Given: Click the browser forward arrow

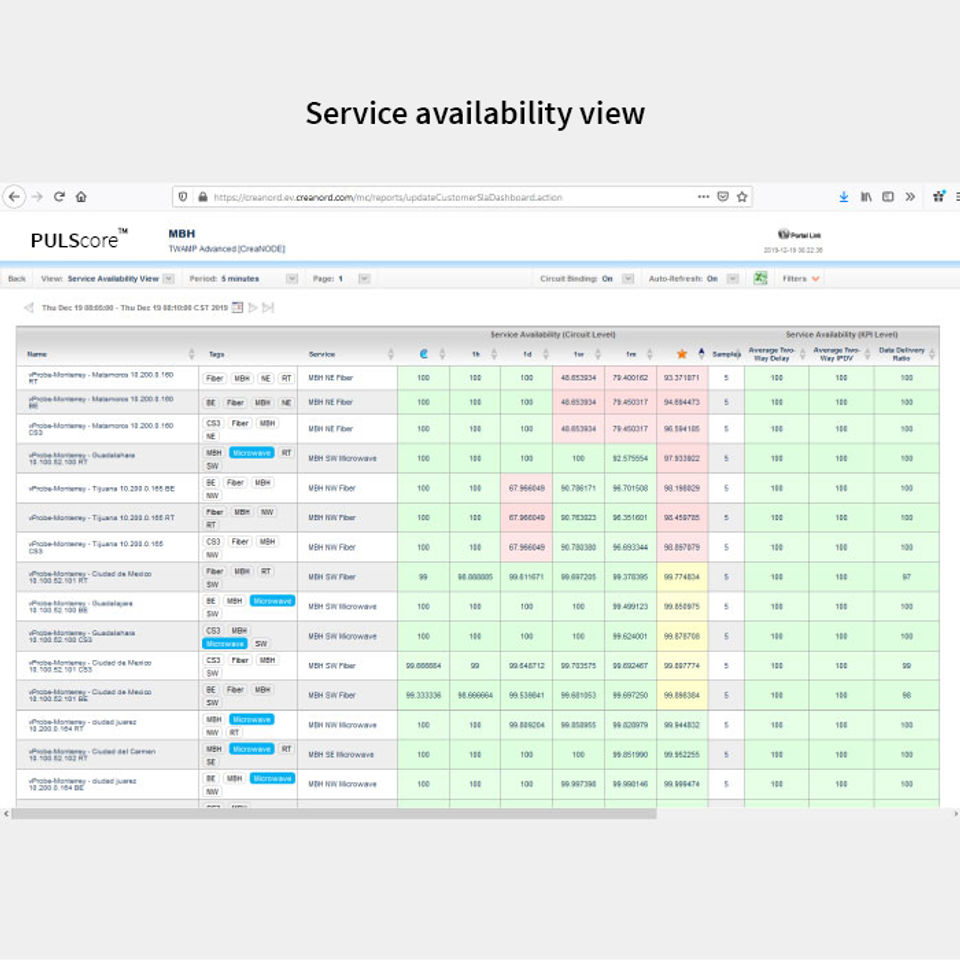Looking at the screenshot, I should click(x=37, y=197).
